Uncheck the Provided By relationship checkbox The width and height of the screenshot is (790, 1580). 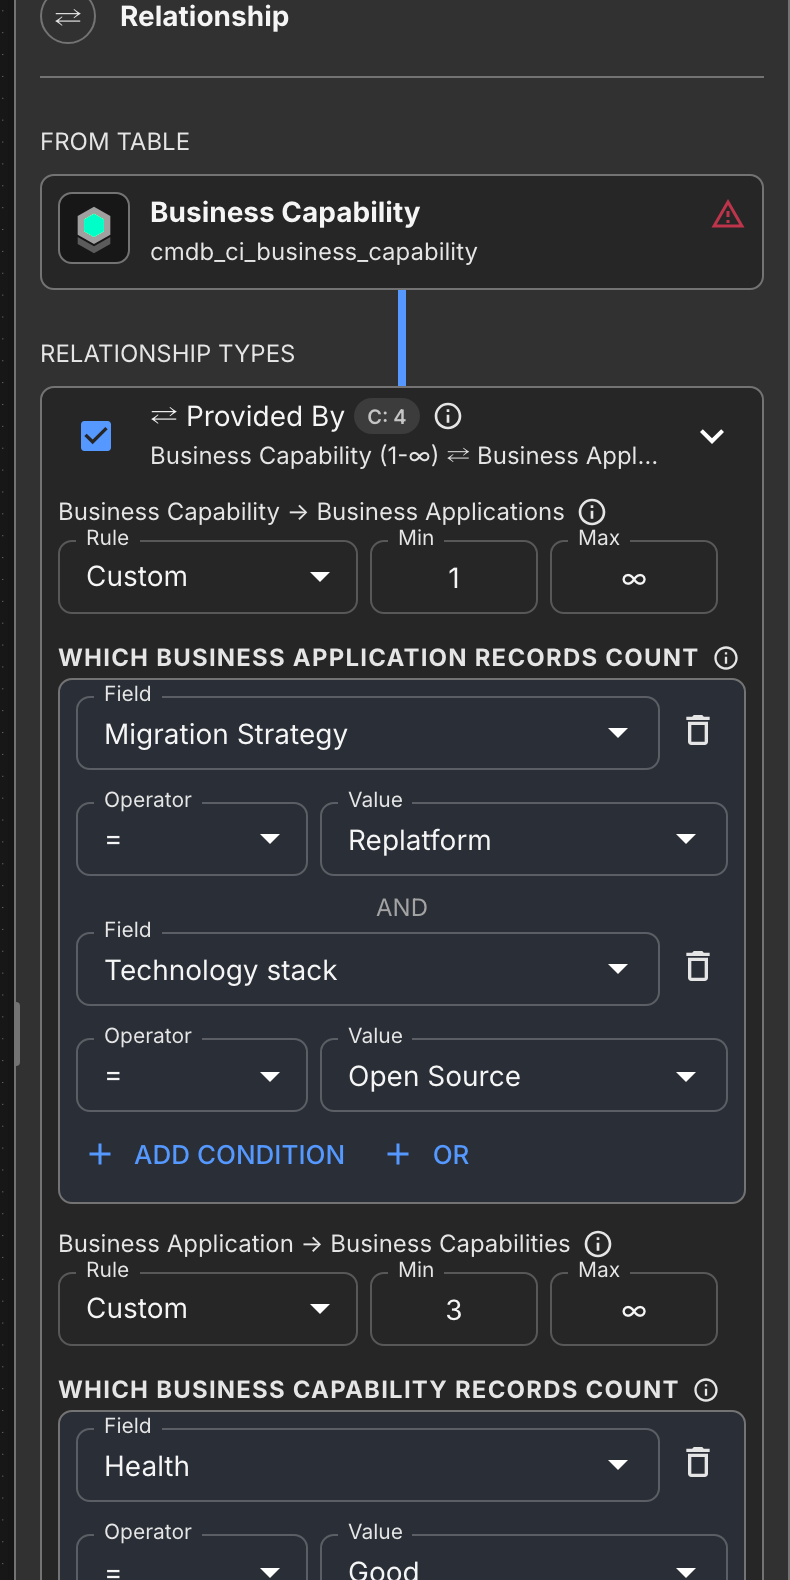pyautogui.click(x=96, y=436)
